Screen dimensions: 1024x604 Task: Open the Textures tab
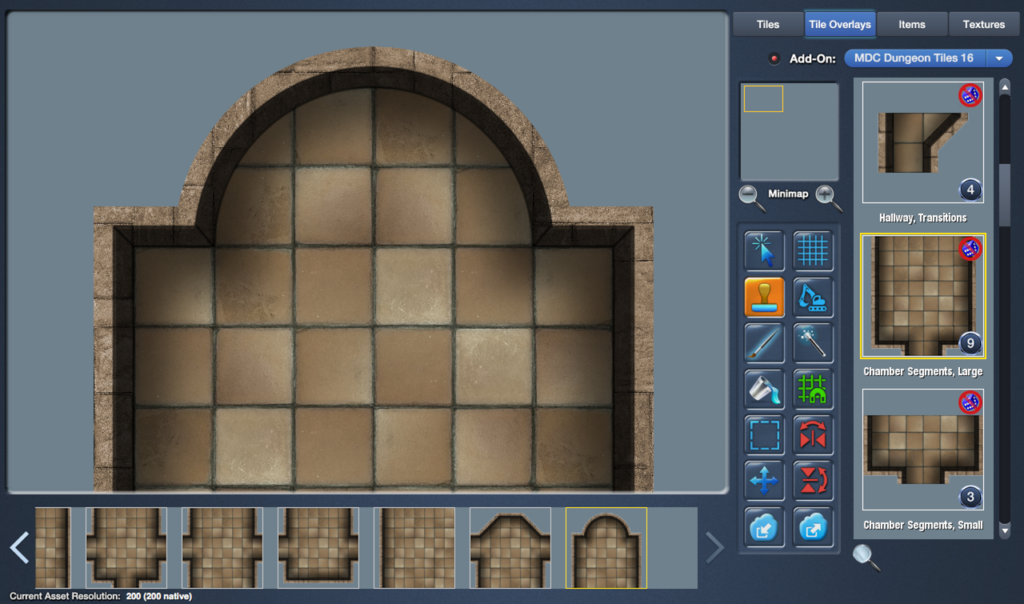pyautogui.click(x=984, y=24)
